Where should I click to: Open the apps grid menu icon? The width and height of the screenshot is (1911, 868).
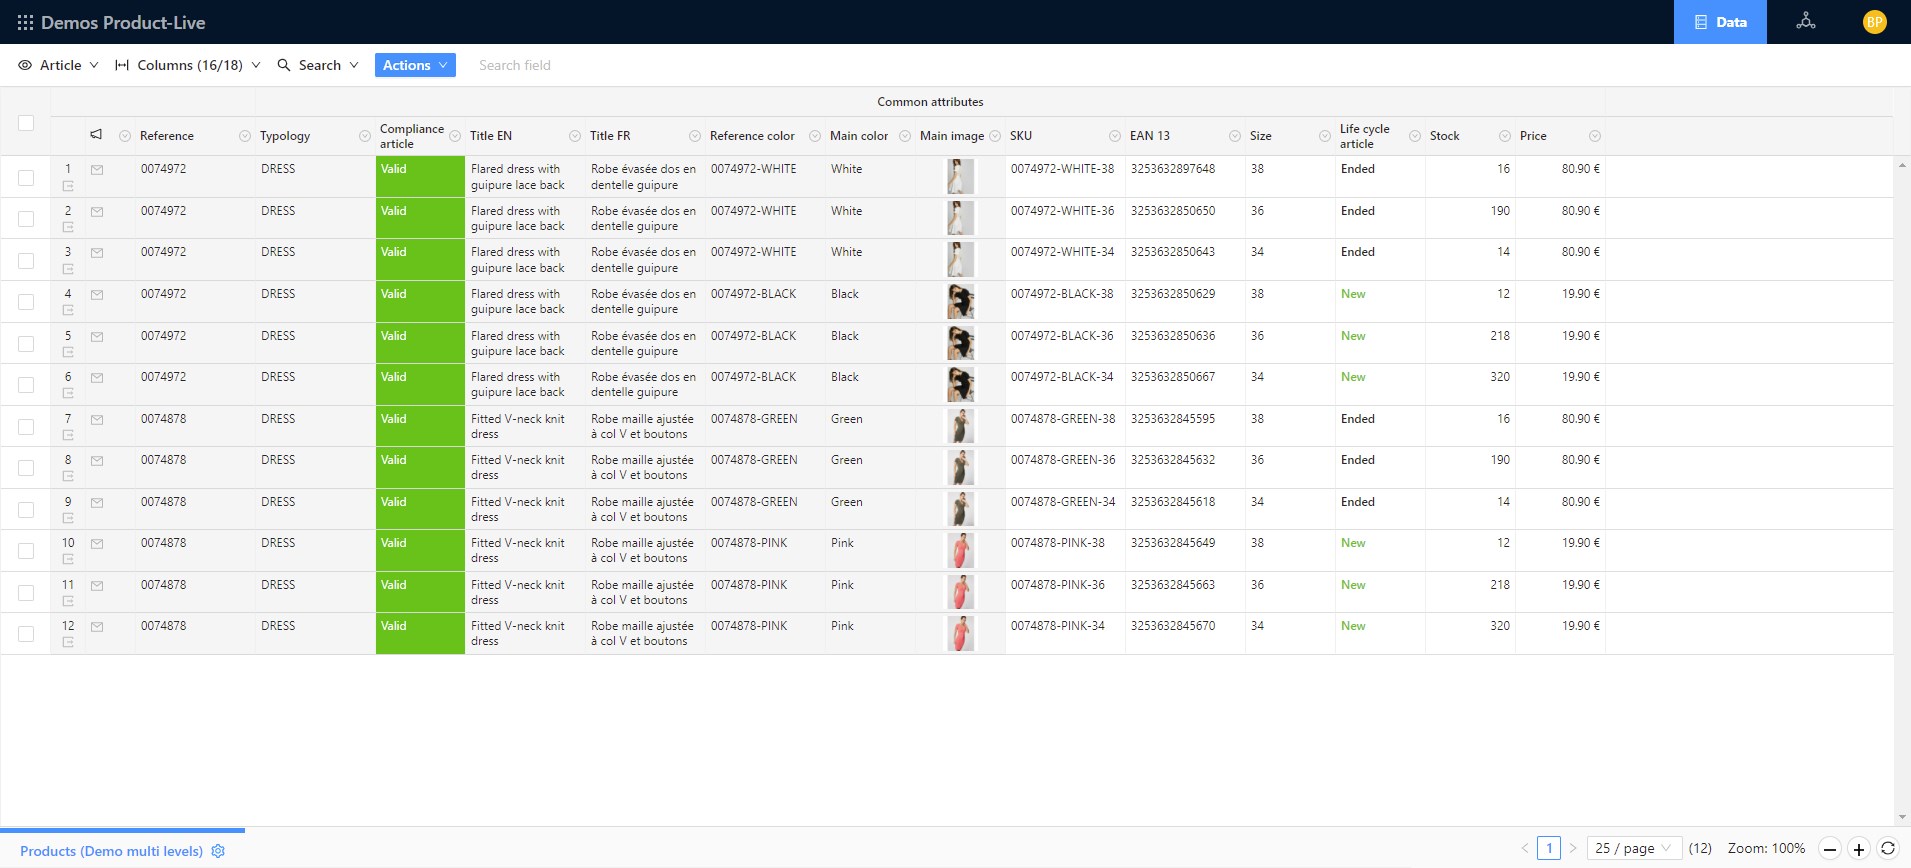25,22
